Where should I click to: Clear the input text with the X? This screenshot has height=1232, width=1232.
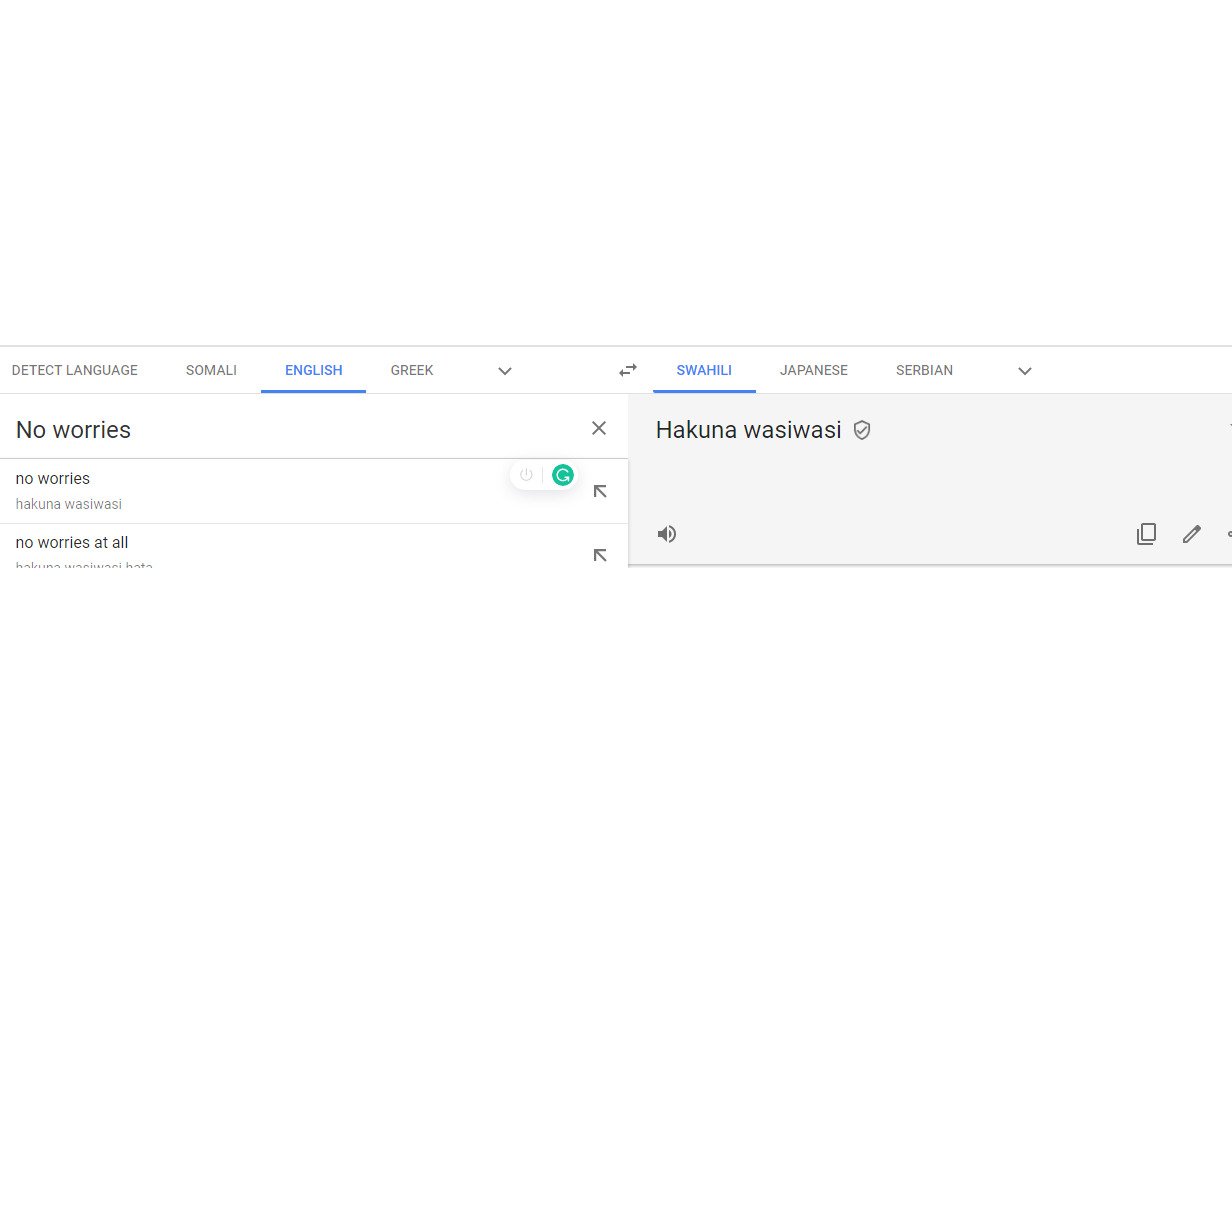[x=599, y=428]
